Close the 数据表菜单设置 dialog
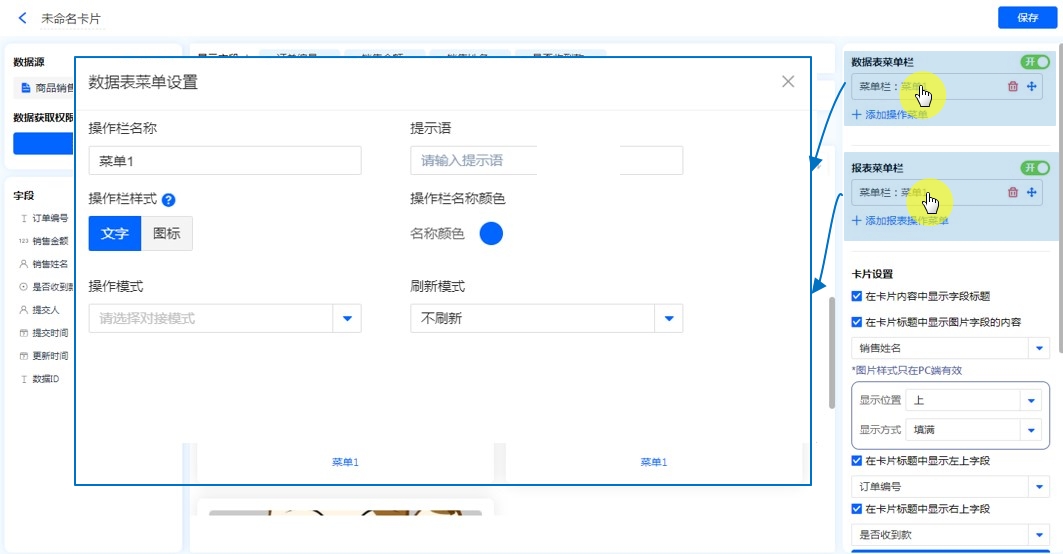This screenshot has width=1063, height=554. pyautogui.click(x=788, y=82)
